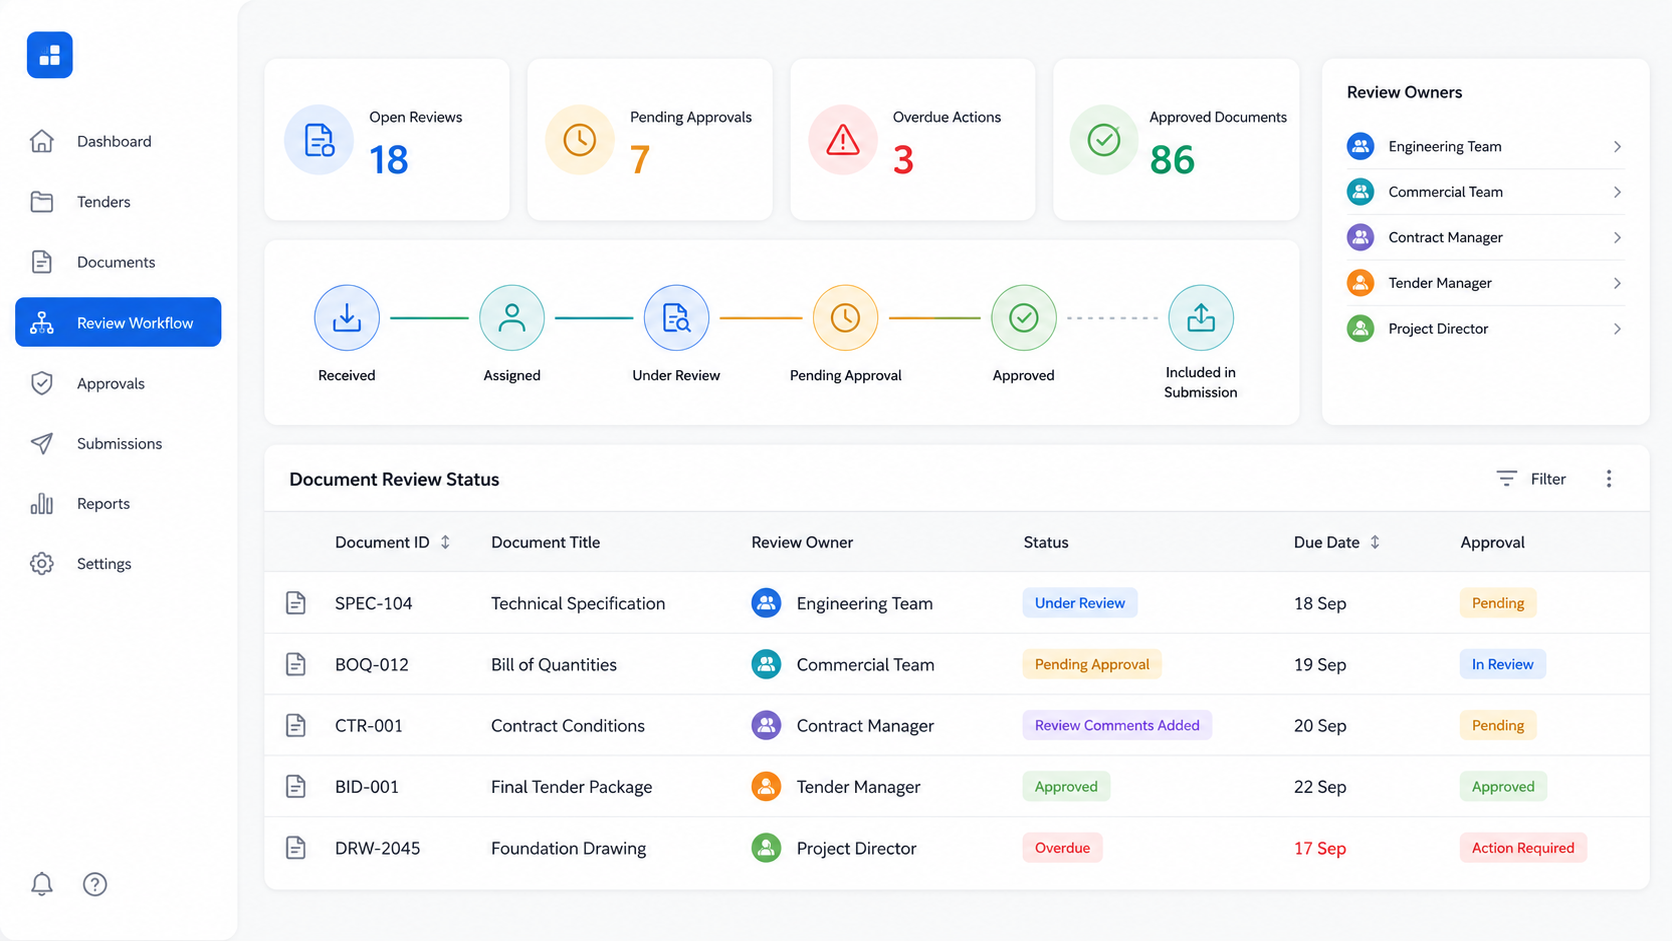
Task: Click the notifications bell icon
Action: pyautogui.click(x=41, y=884)
